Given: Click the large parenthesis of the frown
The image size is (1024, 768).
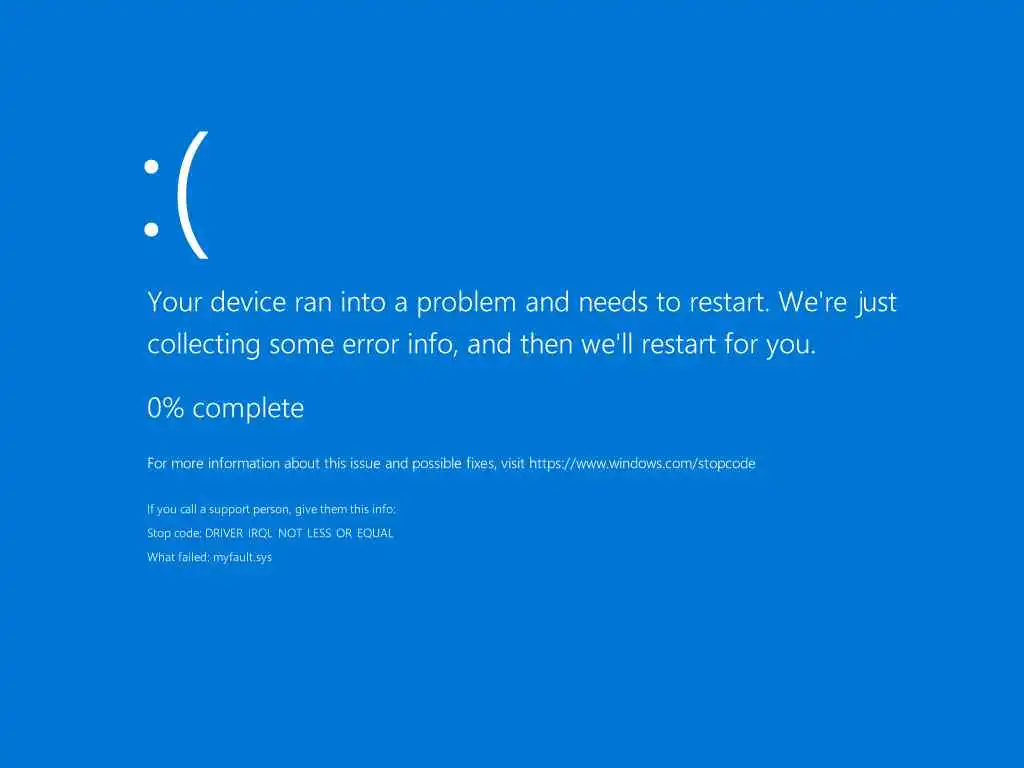Looking at the screenshot, I should pyautogui.click(x=193, y=195).
